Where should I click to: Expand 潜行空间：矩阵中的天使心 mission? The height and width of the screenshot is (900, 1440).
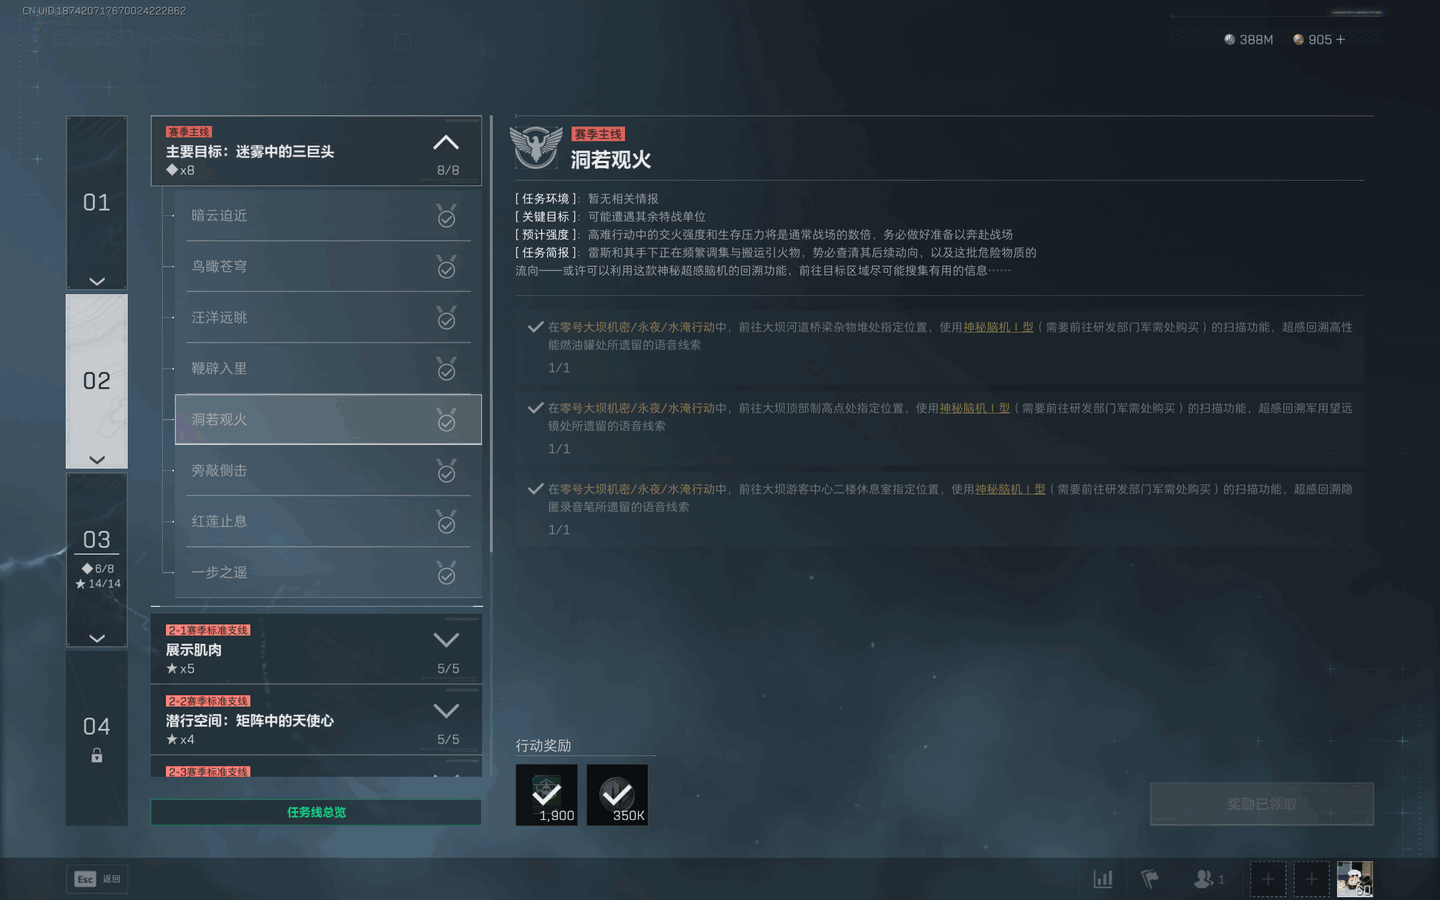446,711
